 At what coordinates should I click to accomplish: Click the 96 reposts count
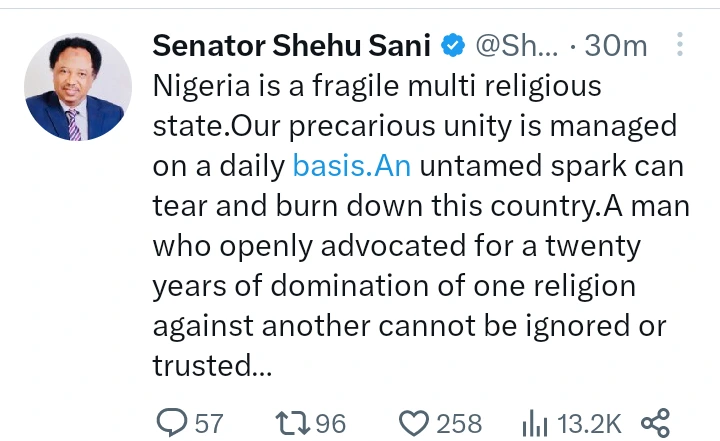coord(329,422)
